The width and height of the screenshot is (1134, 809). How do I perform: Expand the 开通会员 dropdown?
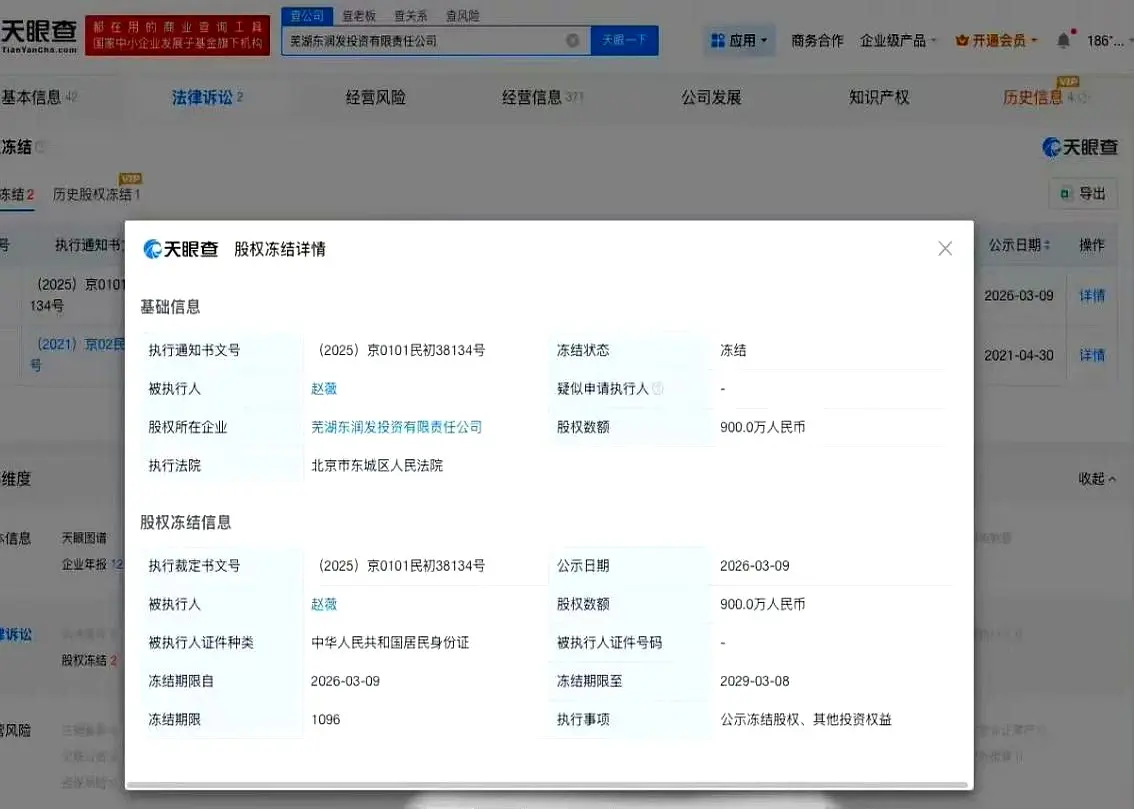pos(997,40)
